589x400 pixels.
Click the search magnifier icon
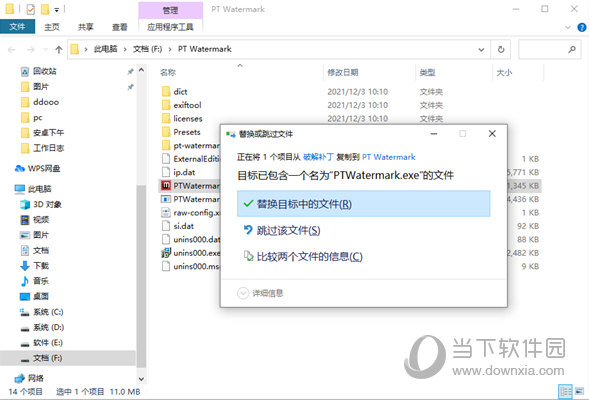[x=572, y=49]
